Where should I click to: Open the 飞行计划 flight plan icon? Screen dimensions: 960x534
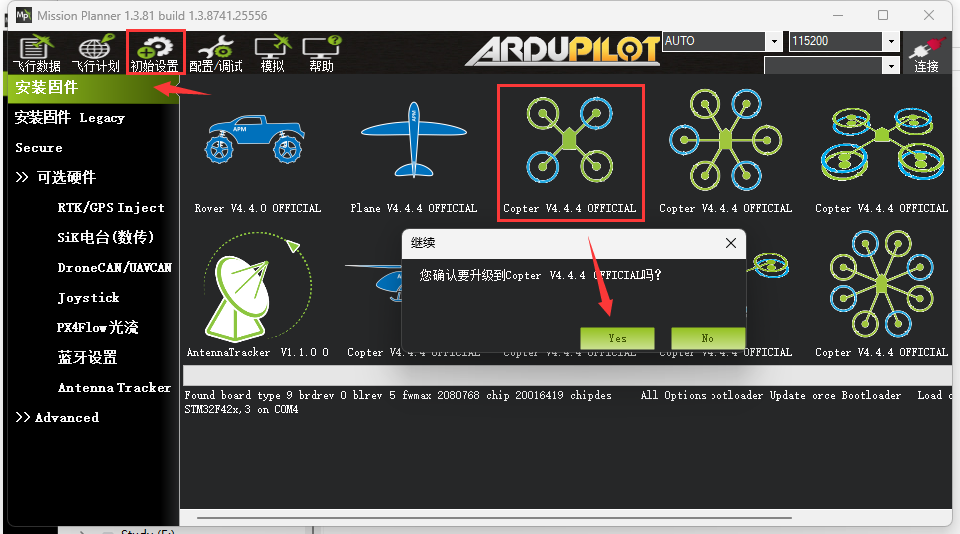tap(96, 53)
